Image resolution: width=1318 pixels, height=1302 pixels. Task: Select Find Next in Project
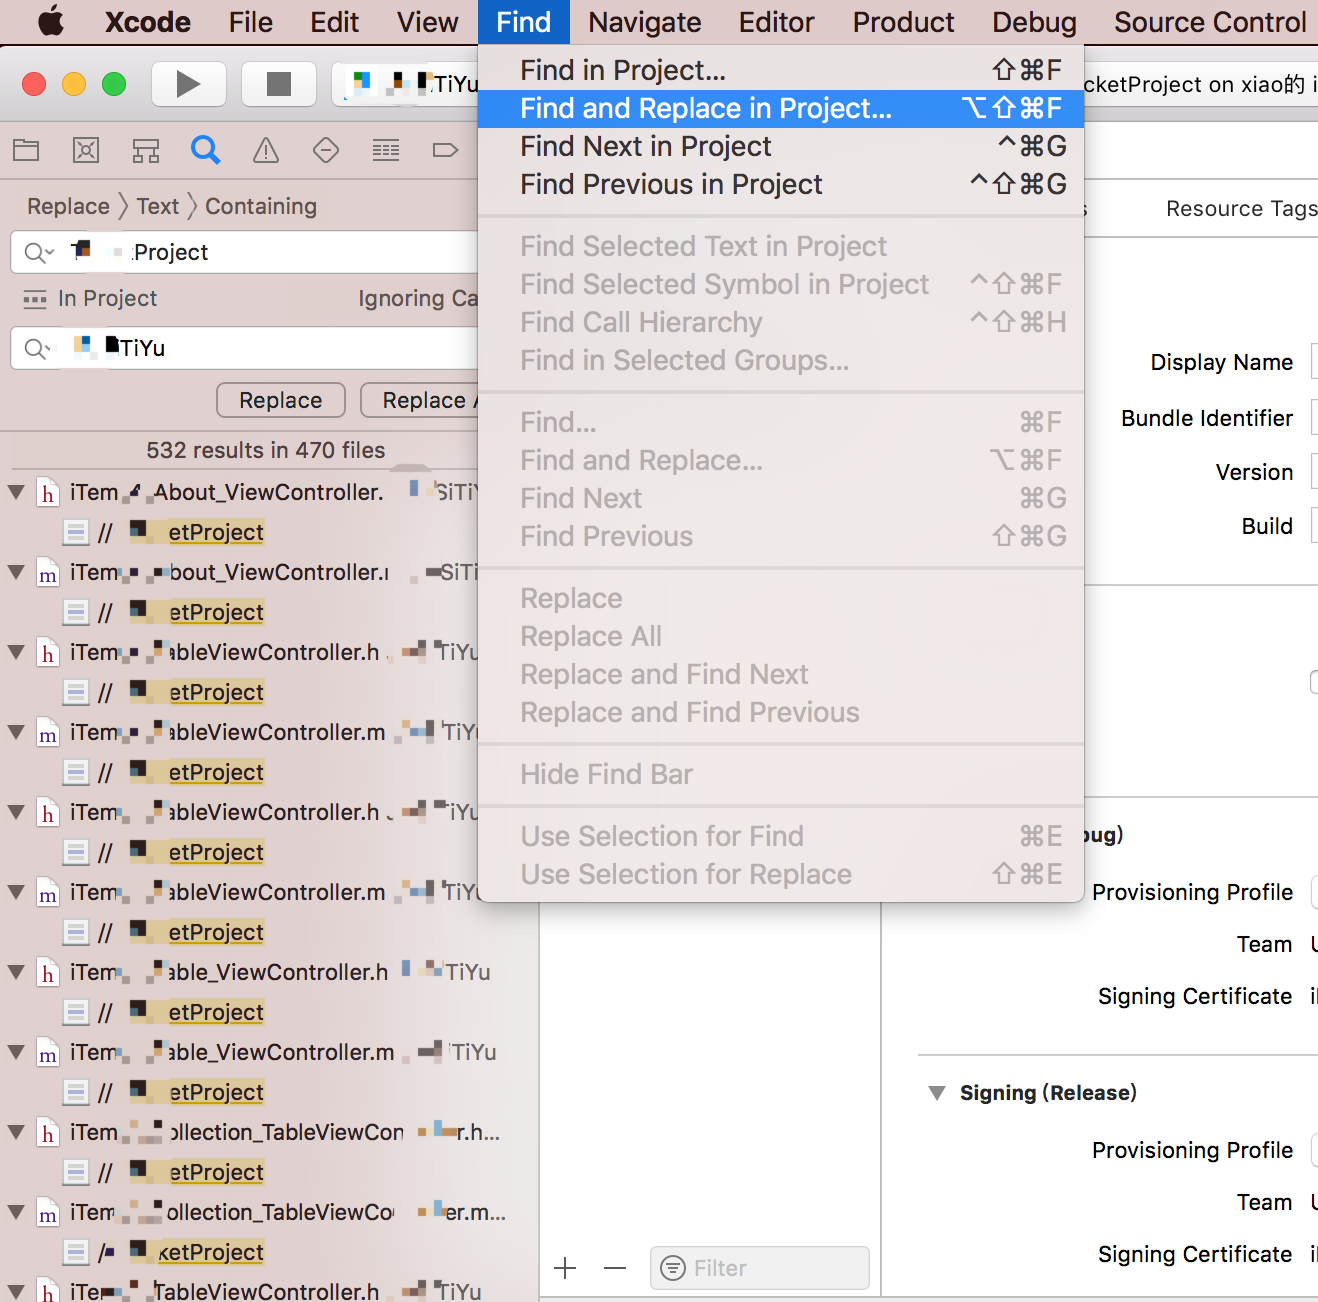[x=781, y=146]
